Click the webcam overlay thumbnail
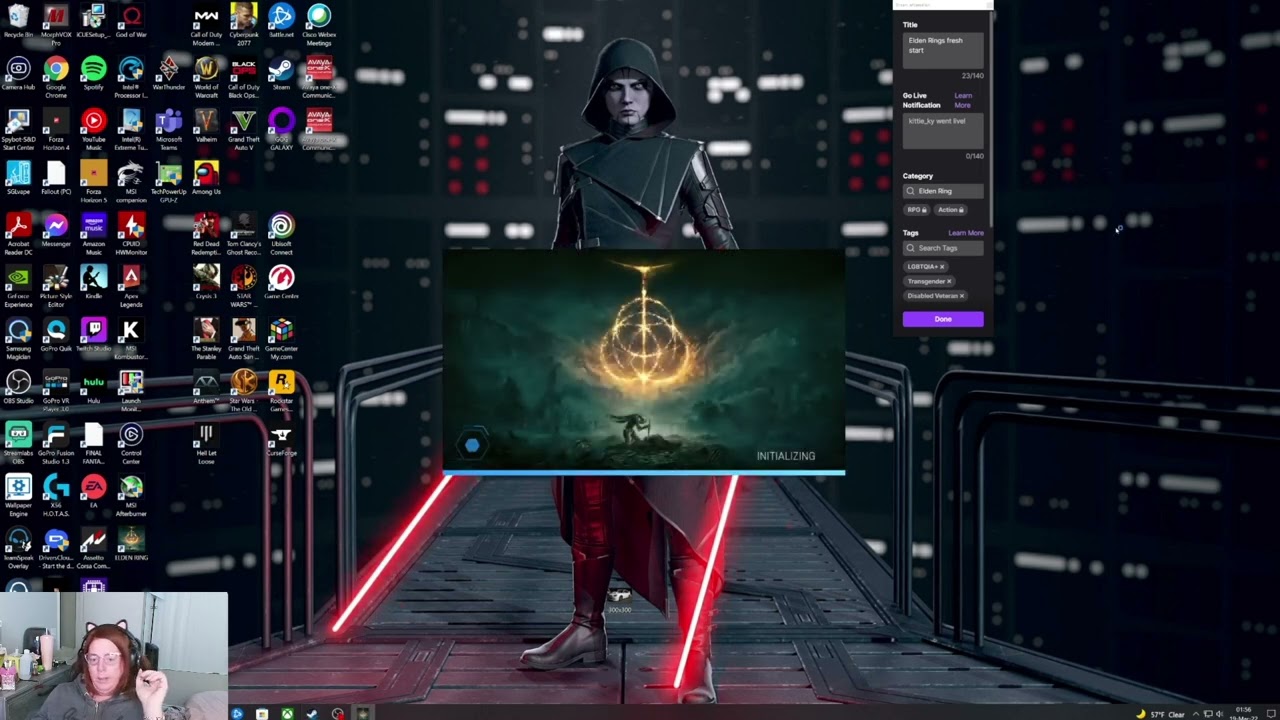 pyautogui.click(x=114, y=655)
